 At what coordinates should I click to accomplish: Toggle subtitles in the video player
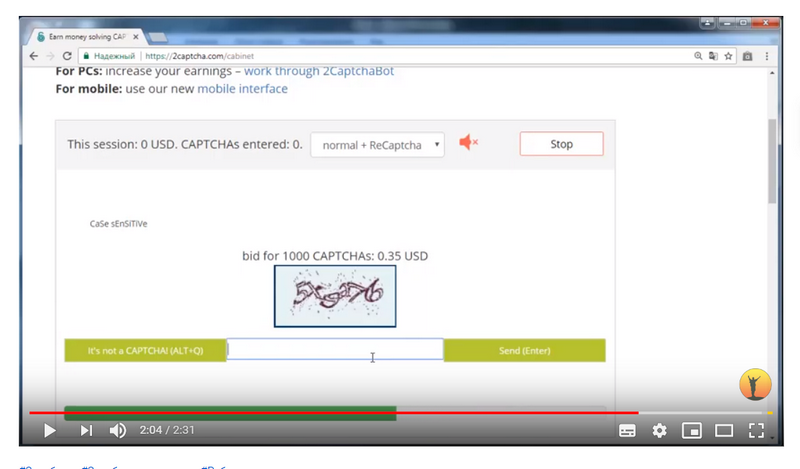point(627,431)
